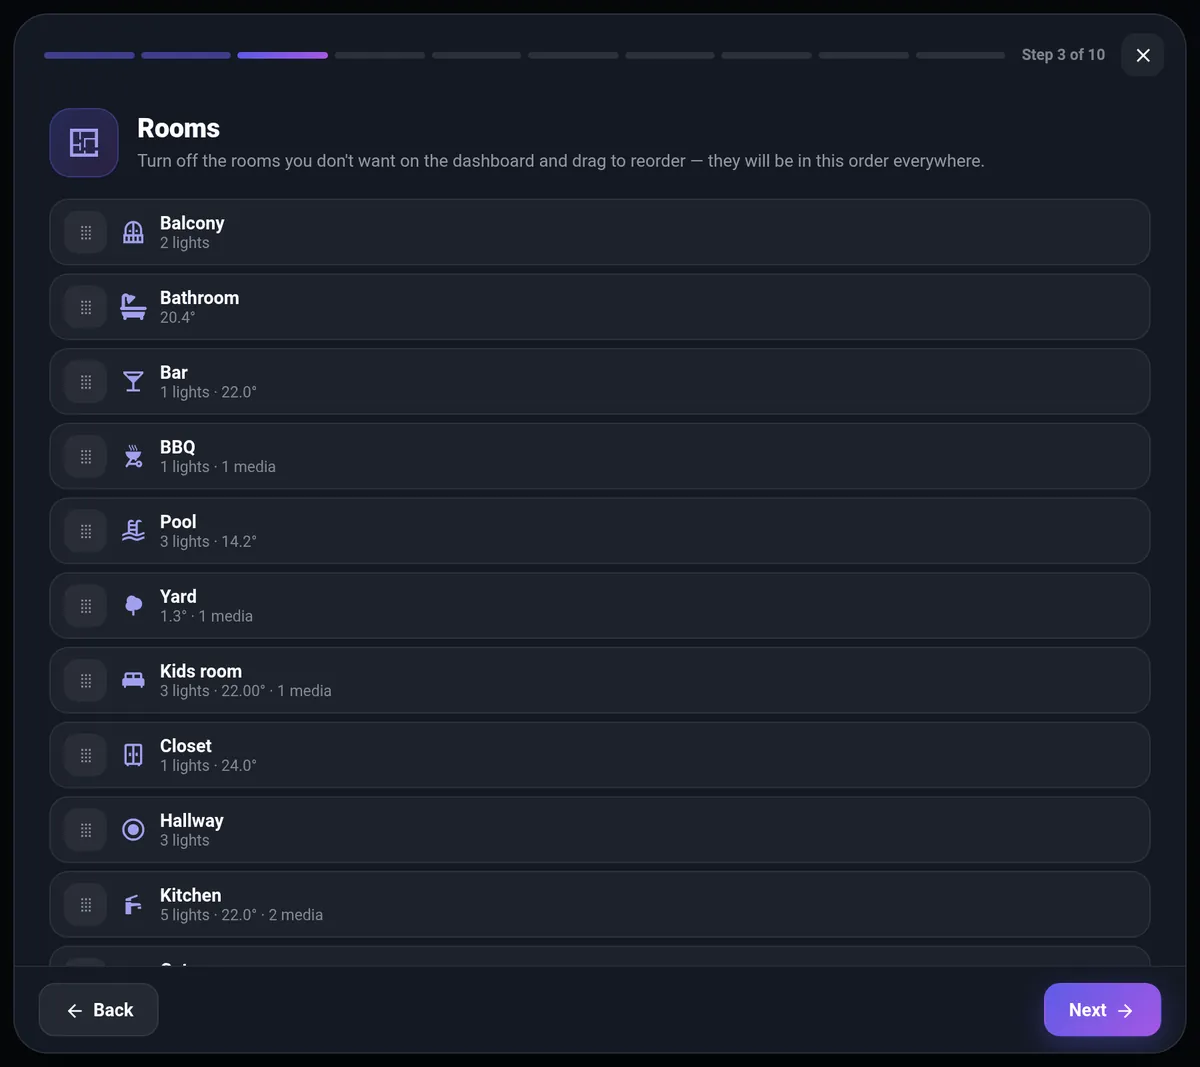The height and width of the screenshot is (1067, 1200).
Task: Click the Bathroom bathtub icon
Action: pos(133,307)
